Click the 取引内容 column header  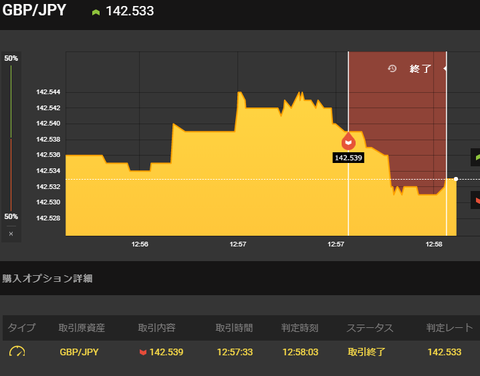point(157,328)
